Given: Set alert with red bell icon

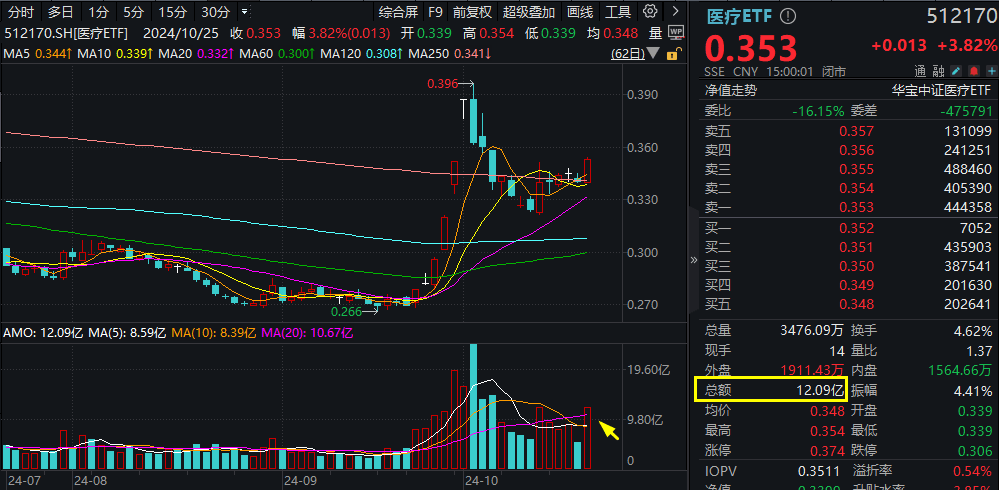Looking at the screenshot, I should (974, 71).
